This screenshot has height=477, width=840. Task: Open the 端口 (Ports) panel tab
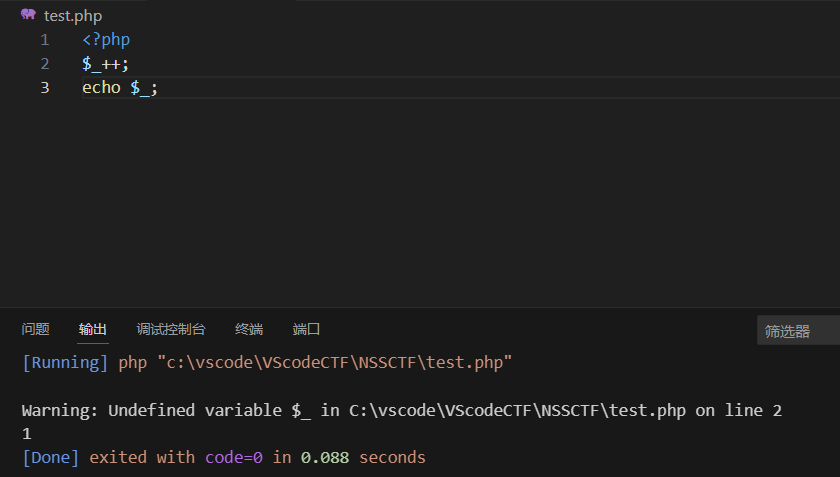click(x=306, y=329)
